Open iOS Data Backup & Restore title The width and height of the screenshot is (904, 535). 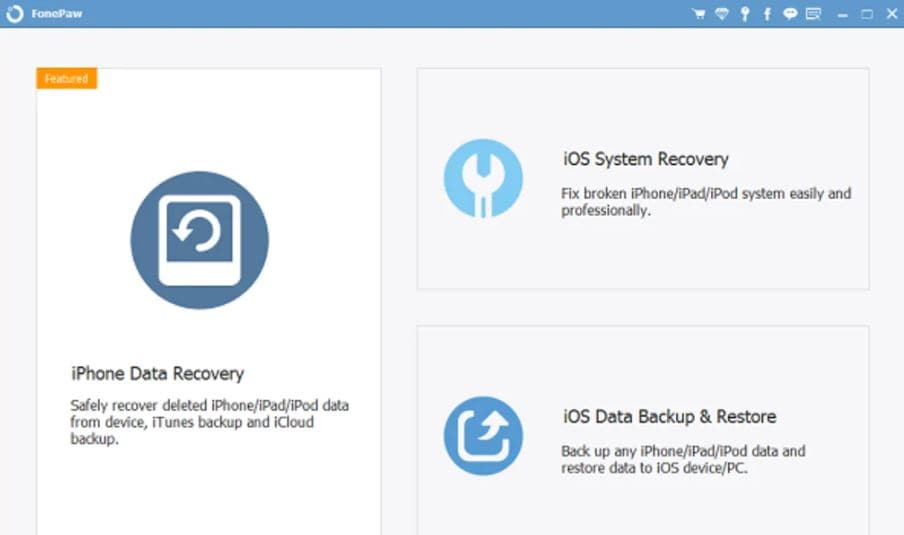click(x=669, y=416)
